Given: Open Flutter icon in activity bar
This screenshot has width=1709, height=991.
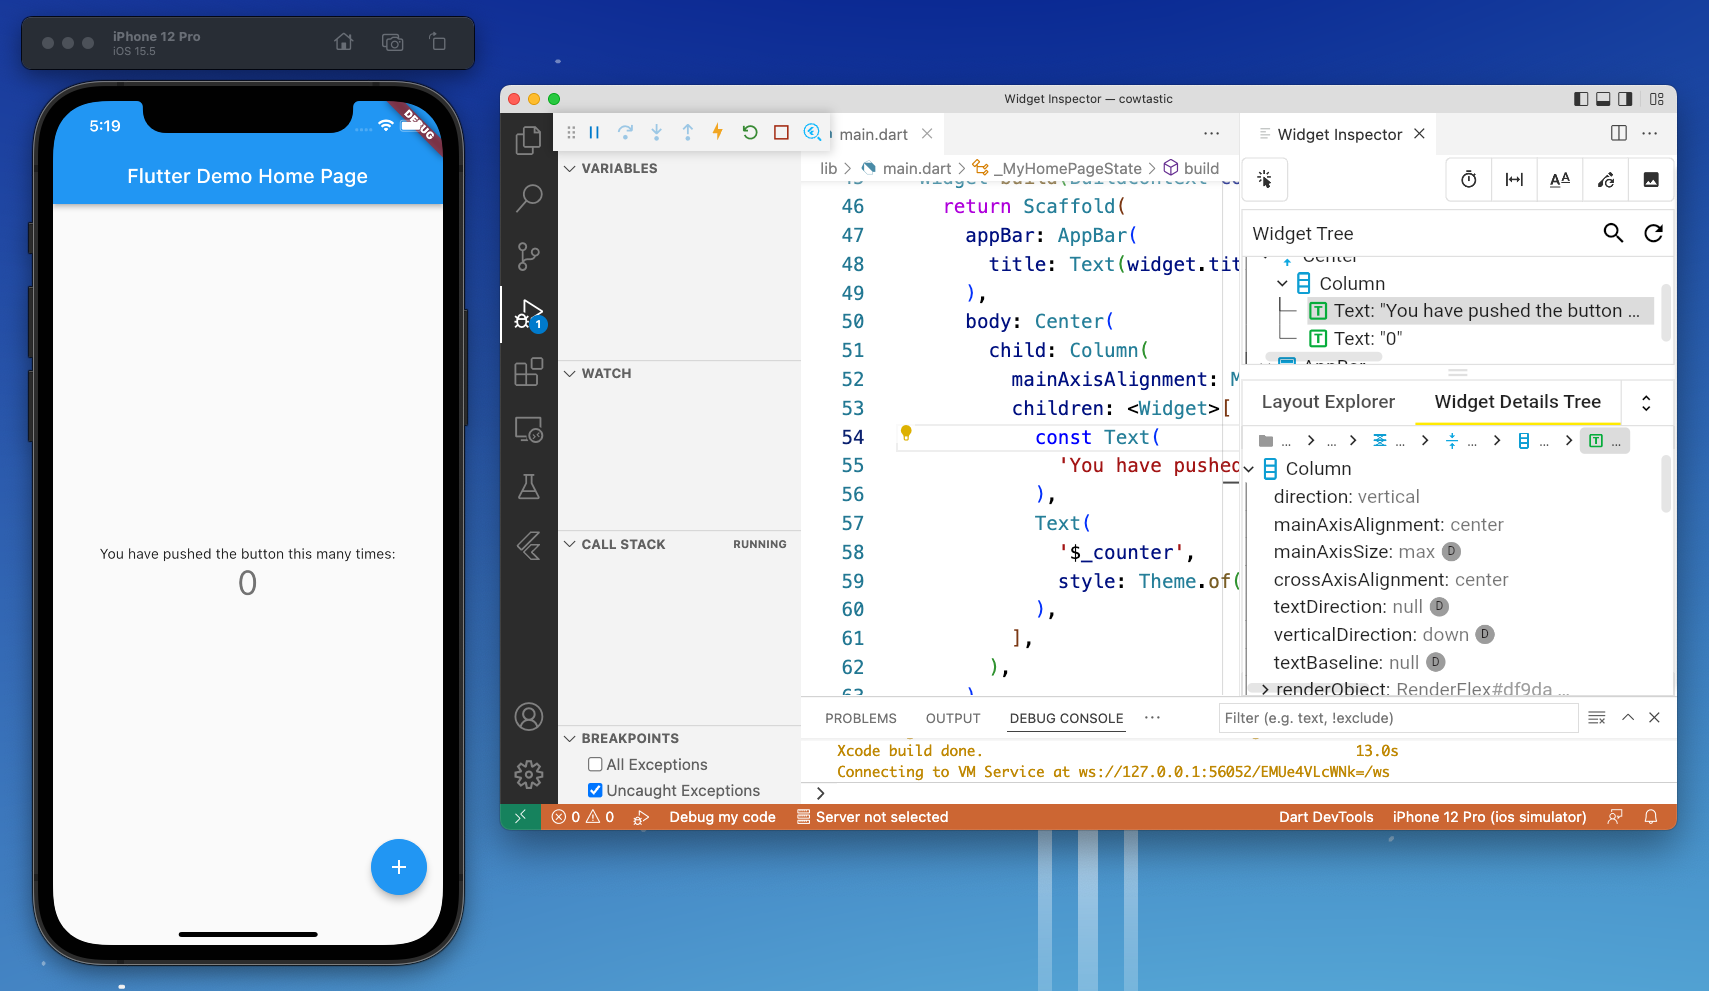Looking at the screenshot, I should pos(529,545).
